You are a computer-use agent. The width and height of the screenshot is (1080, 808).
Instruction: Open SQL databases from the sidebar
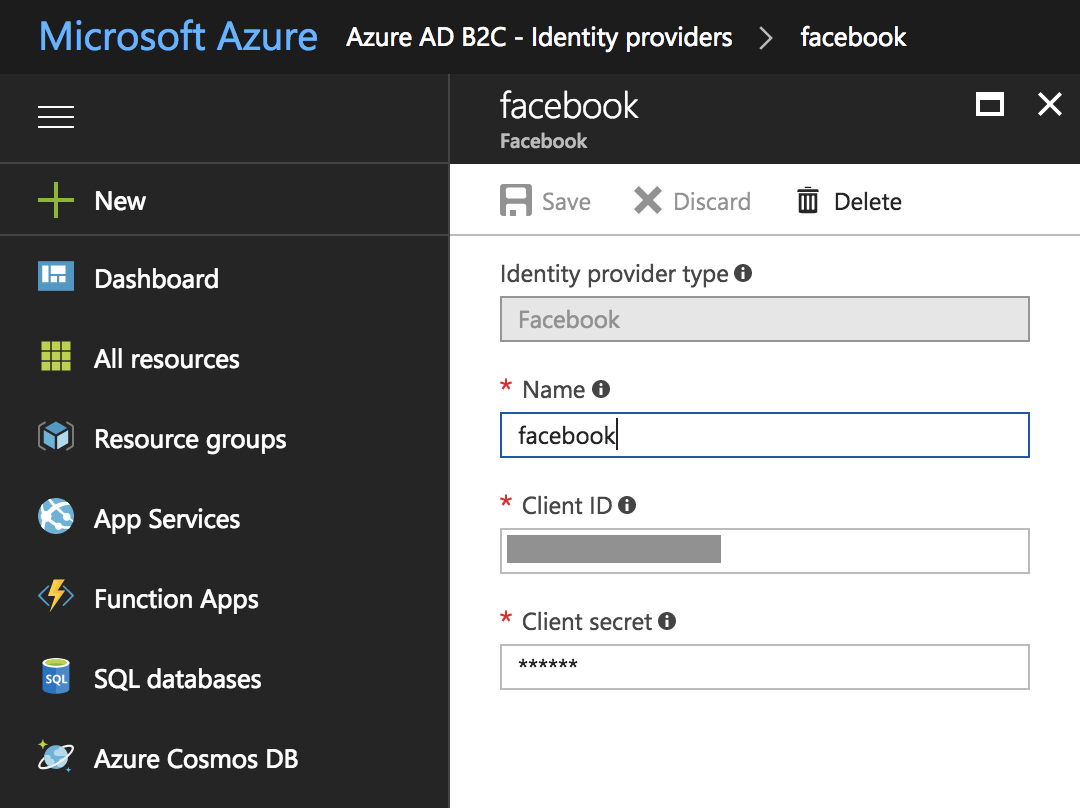click(178, 679)
